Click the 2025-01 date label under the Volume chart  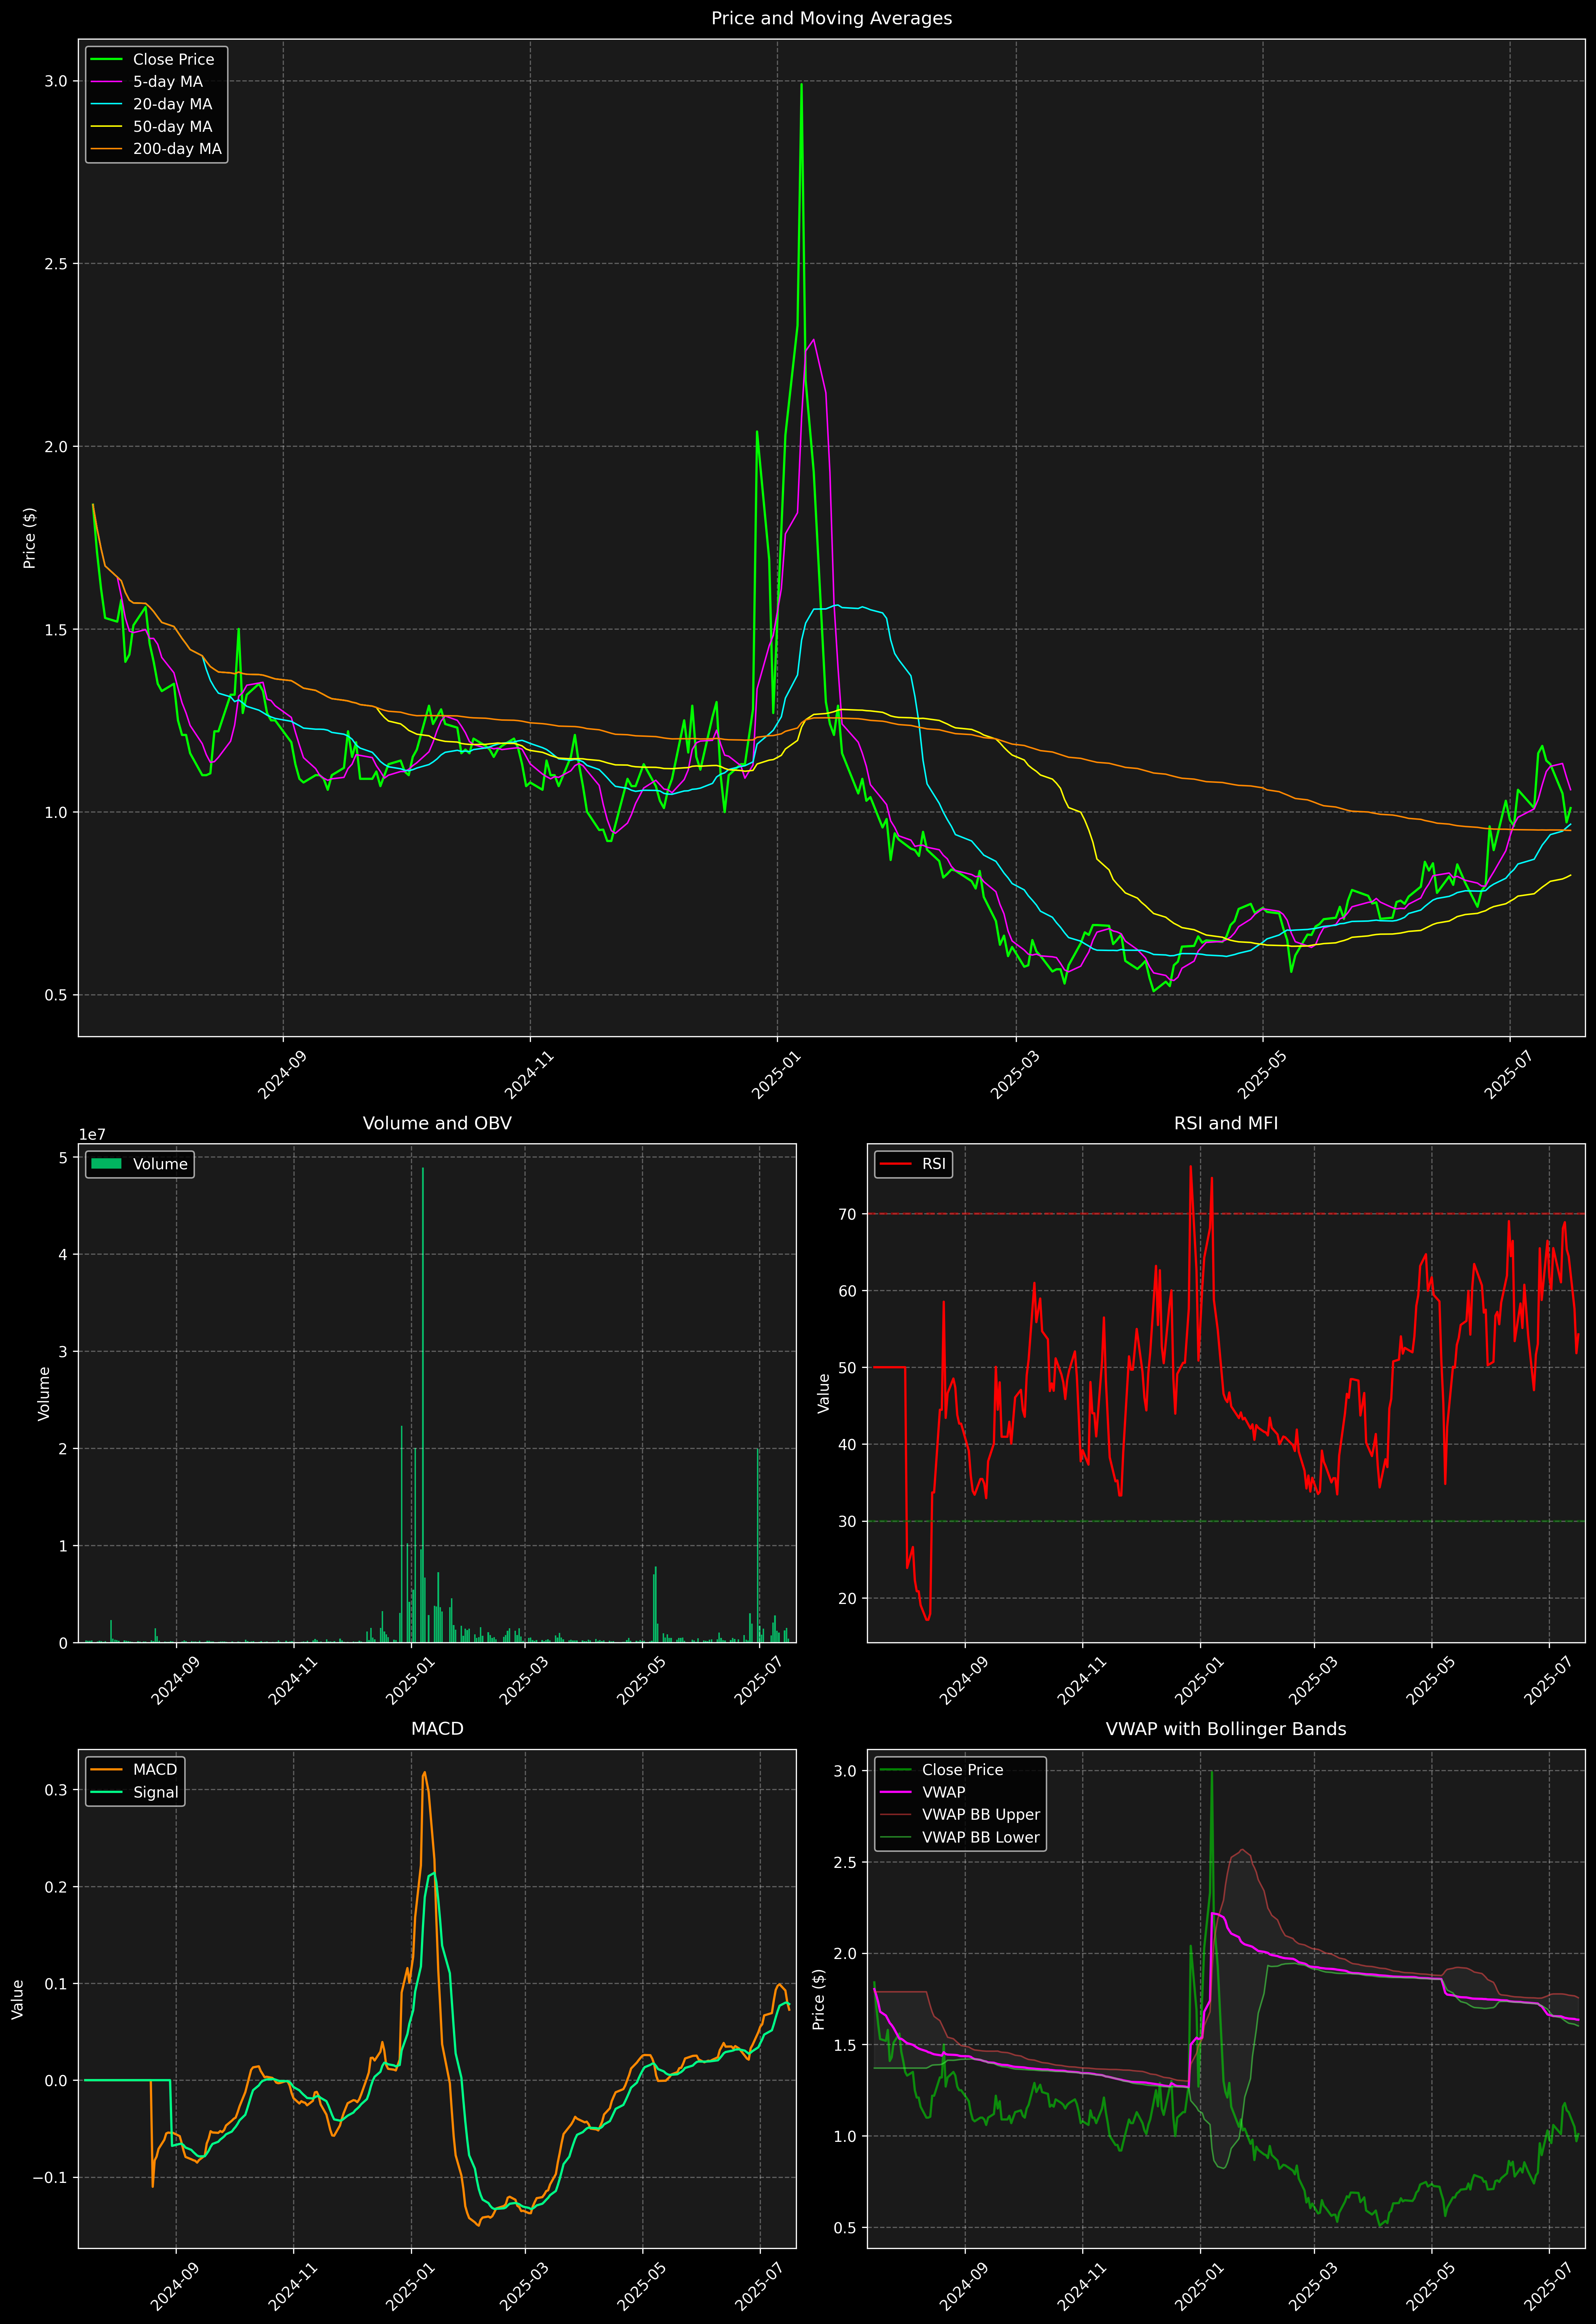409,1681
